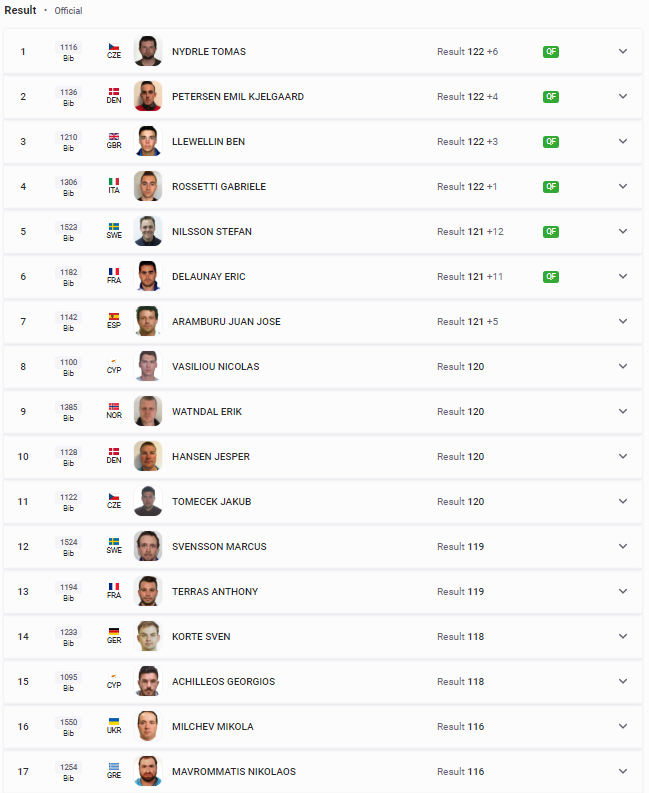Click the Spain flag for Aramburu Juan Jose
The height and width of the screenshot is (793, 649).
point(114,317)
